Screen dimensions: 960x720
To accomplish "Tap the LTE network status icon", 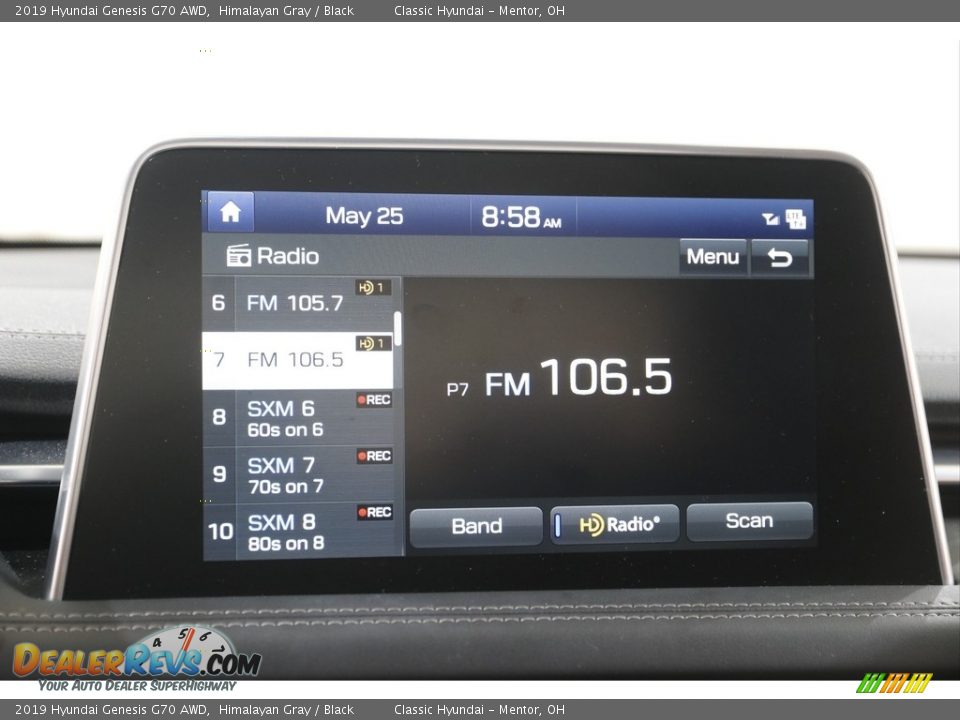I will (x=795, y=219).
